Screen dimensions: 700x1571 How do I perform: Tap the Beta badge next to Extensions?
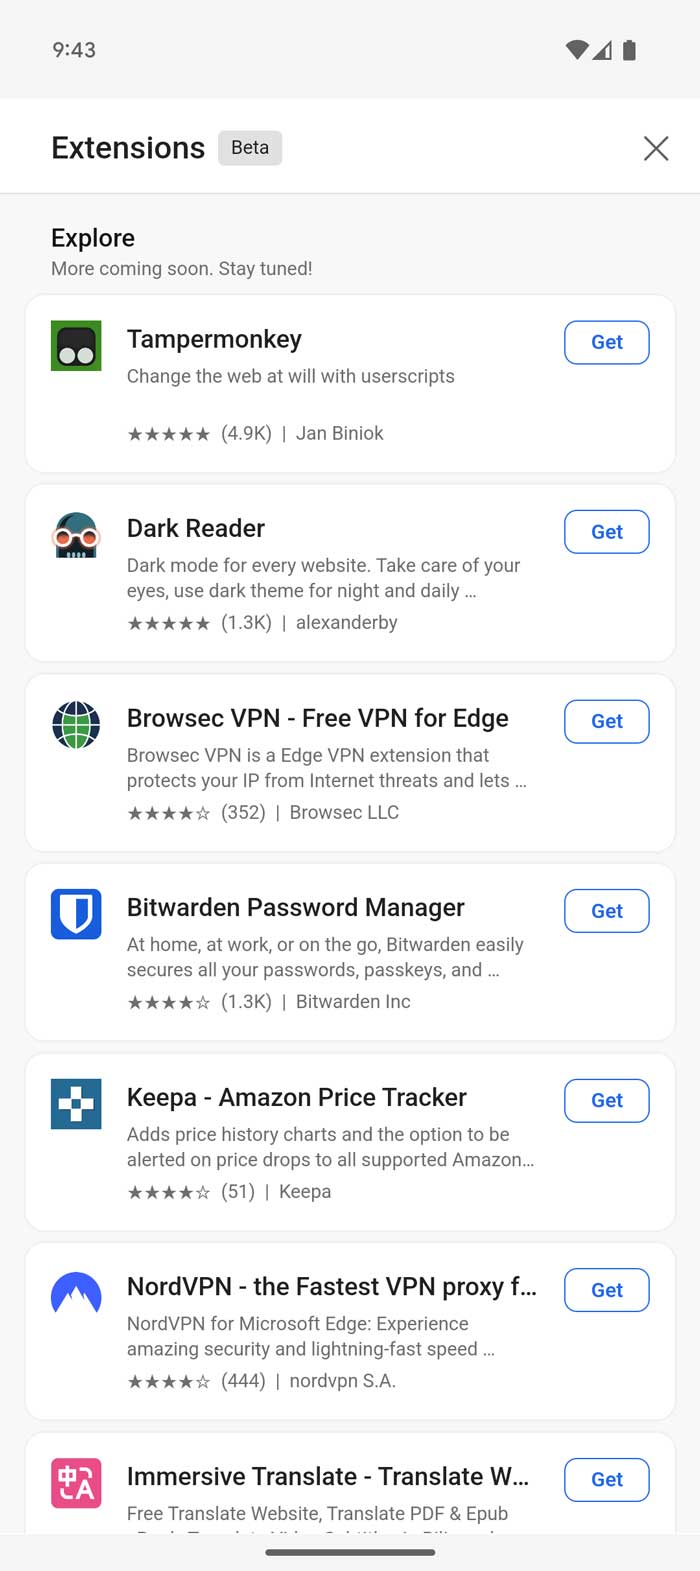[250, 148]
